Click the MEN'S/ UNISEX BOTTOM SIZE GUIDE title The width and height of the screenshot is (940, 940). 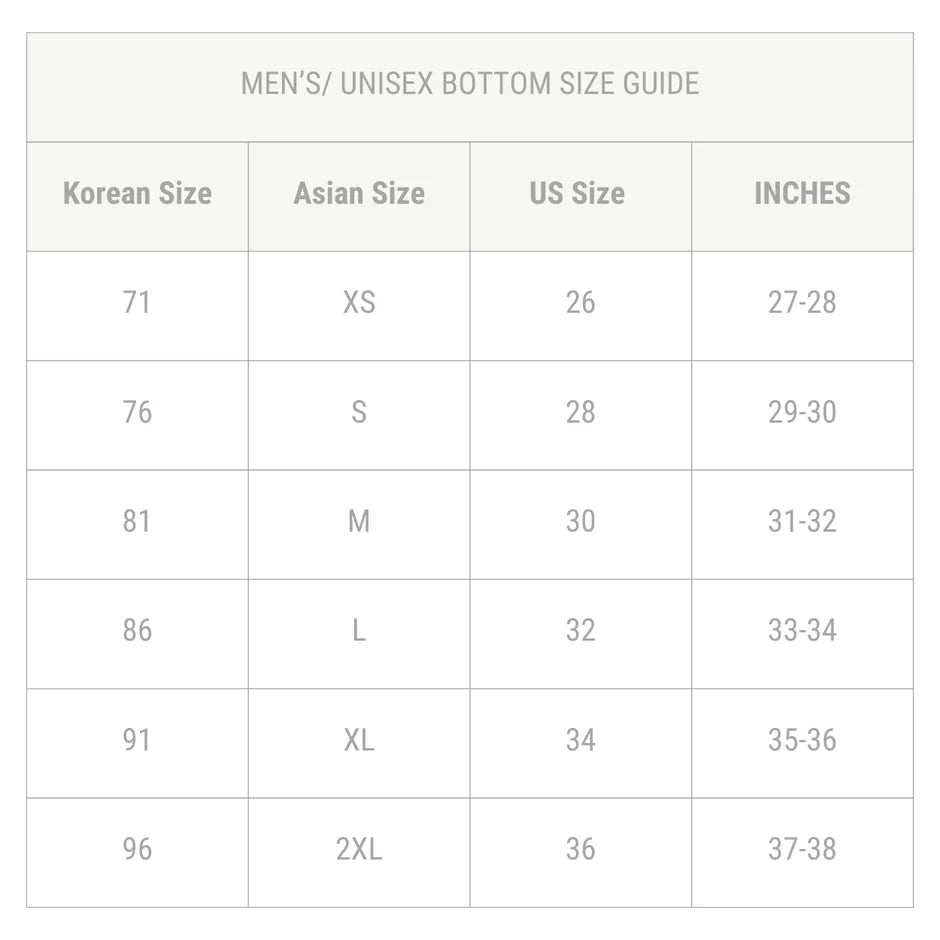click(x=470, y=83)
